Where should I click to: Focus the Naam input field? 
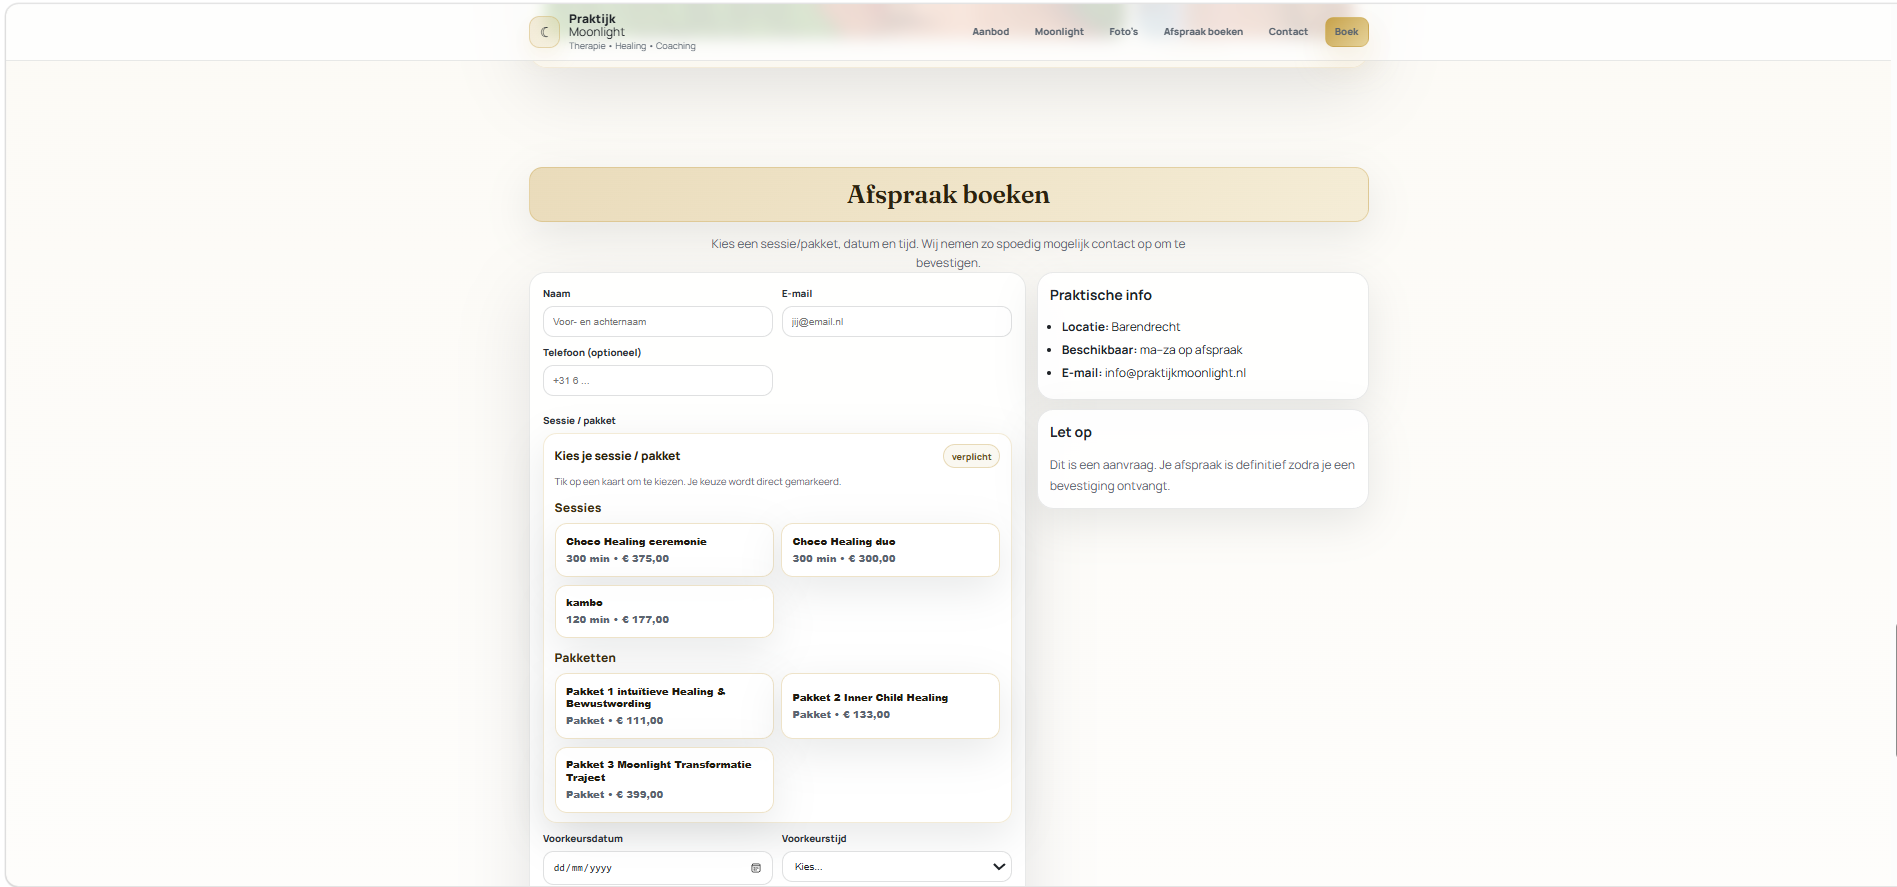657,322
